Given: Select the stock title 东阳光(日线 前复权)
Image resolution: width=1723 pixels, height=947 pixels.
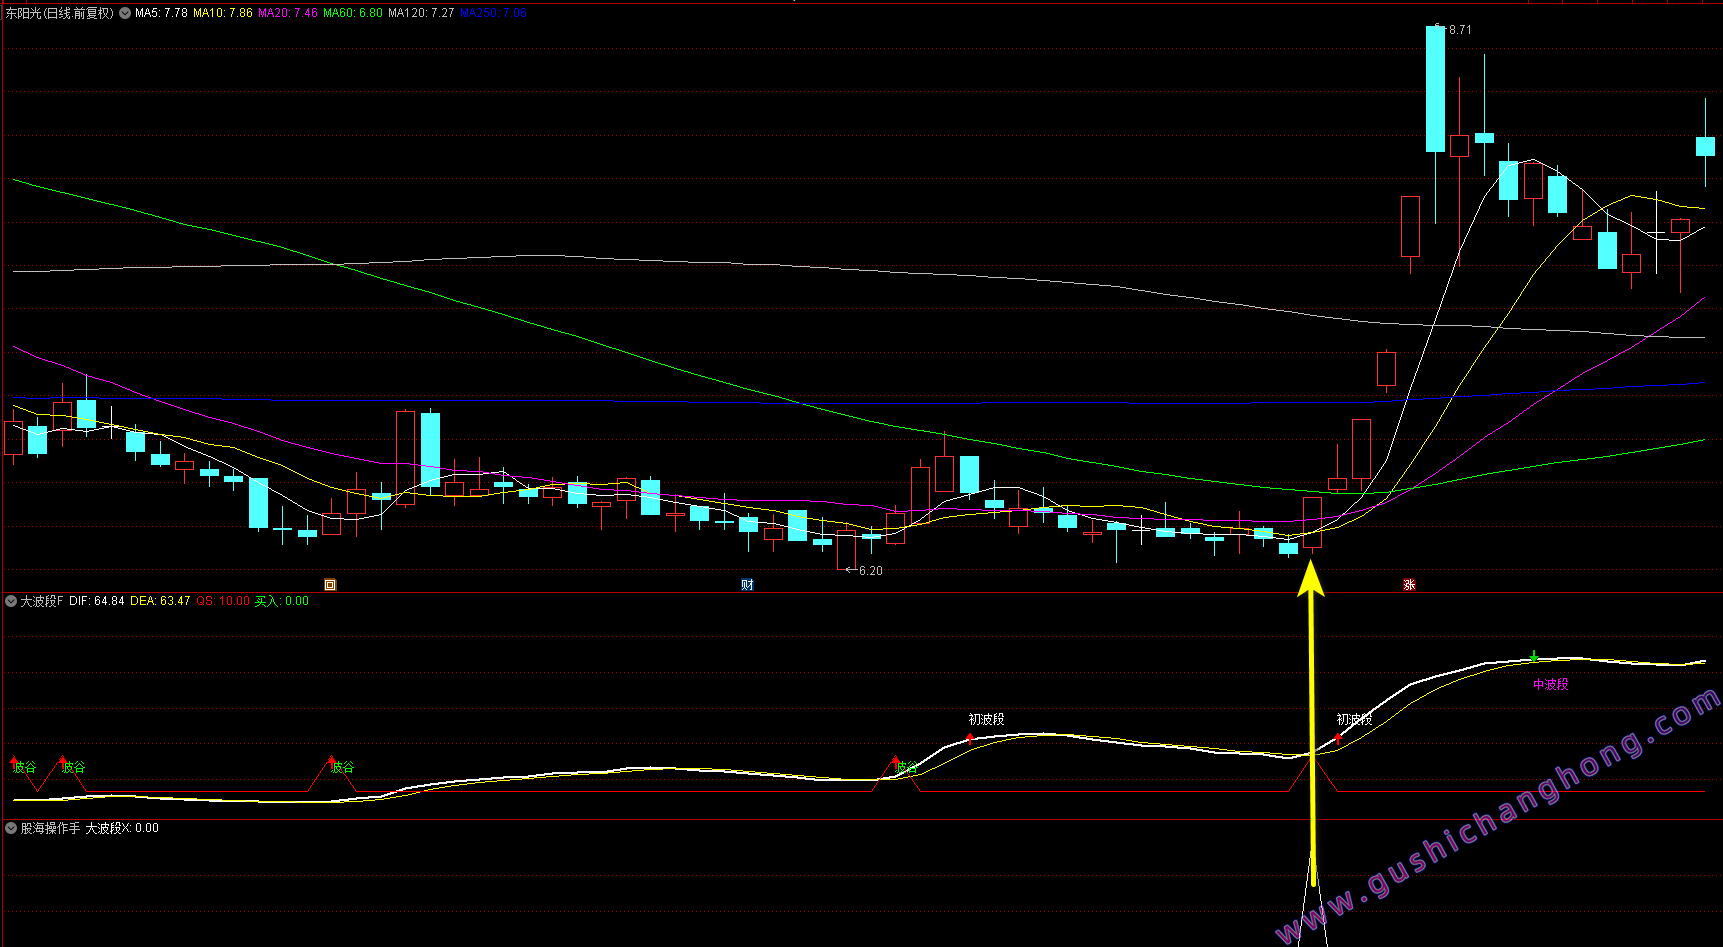Looking at the screenshot, I should click(x=60, y=13).
